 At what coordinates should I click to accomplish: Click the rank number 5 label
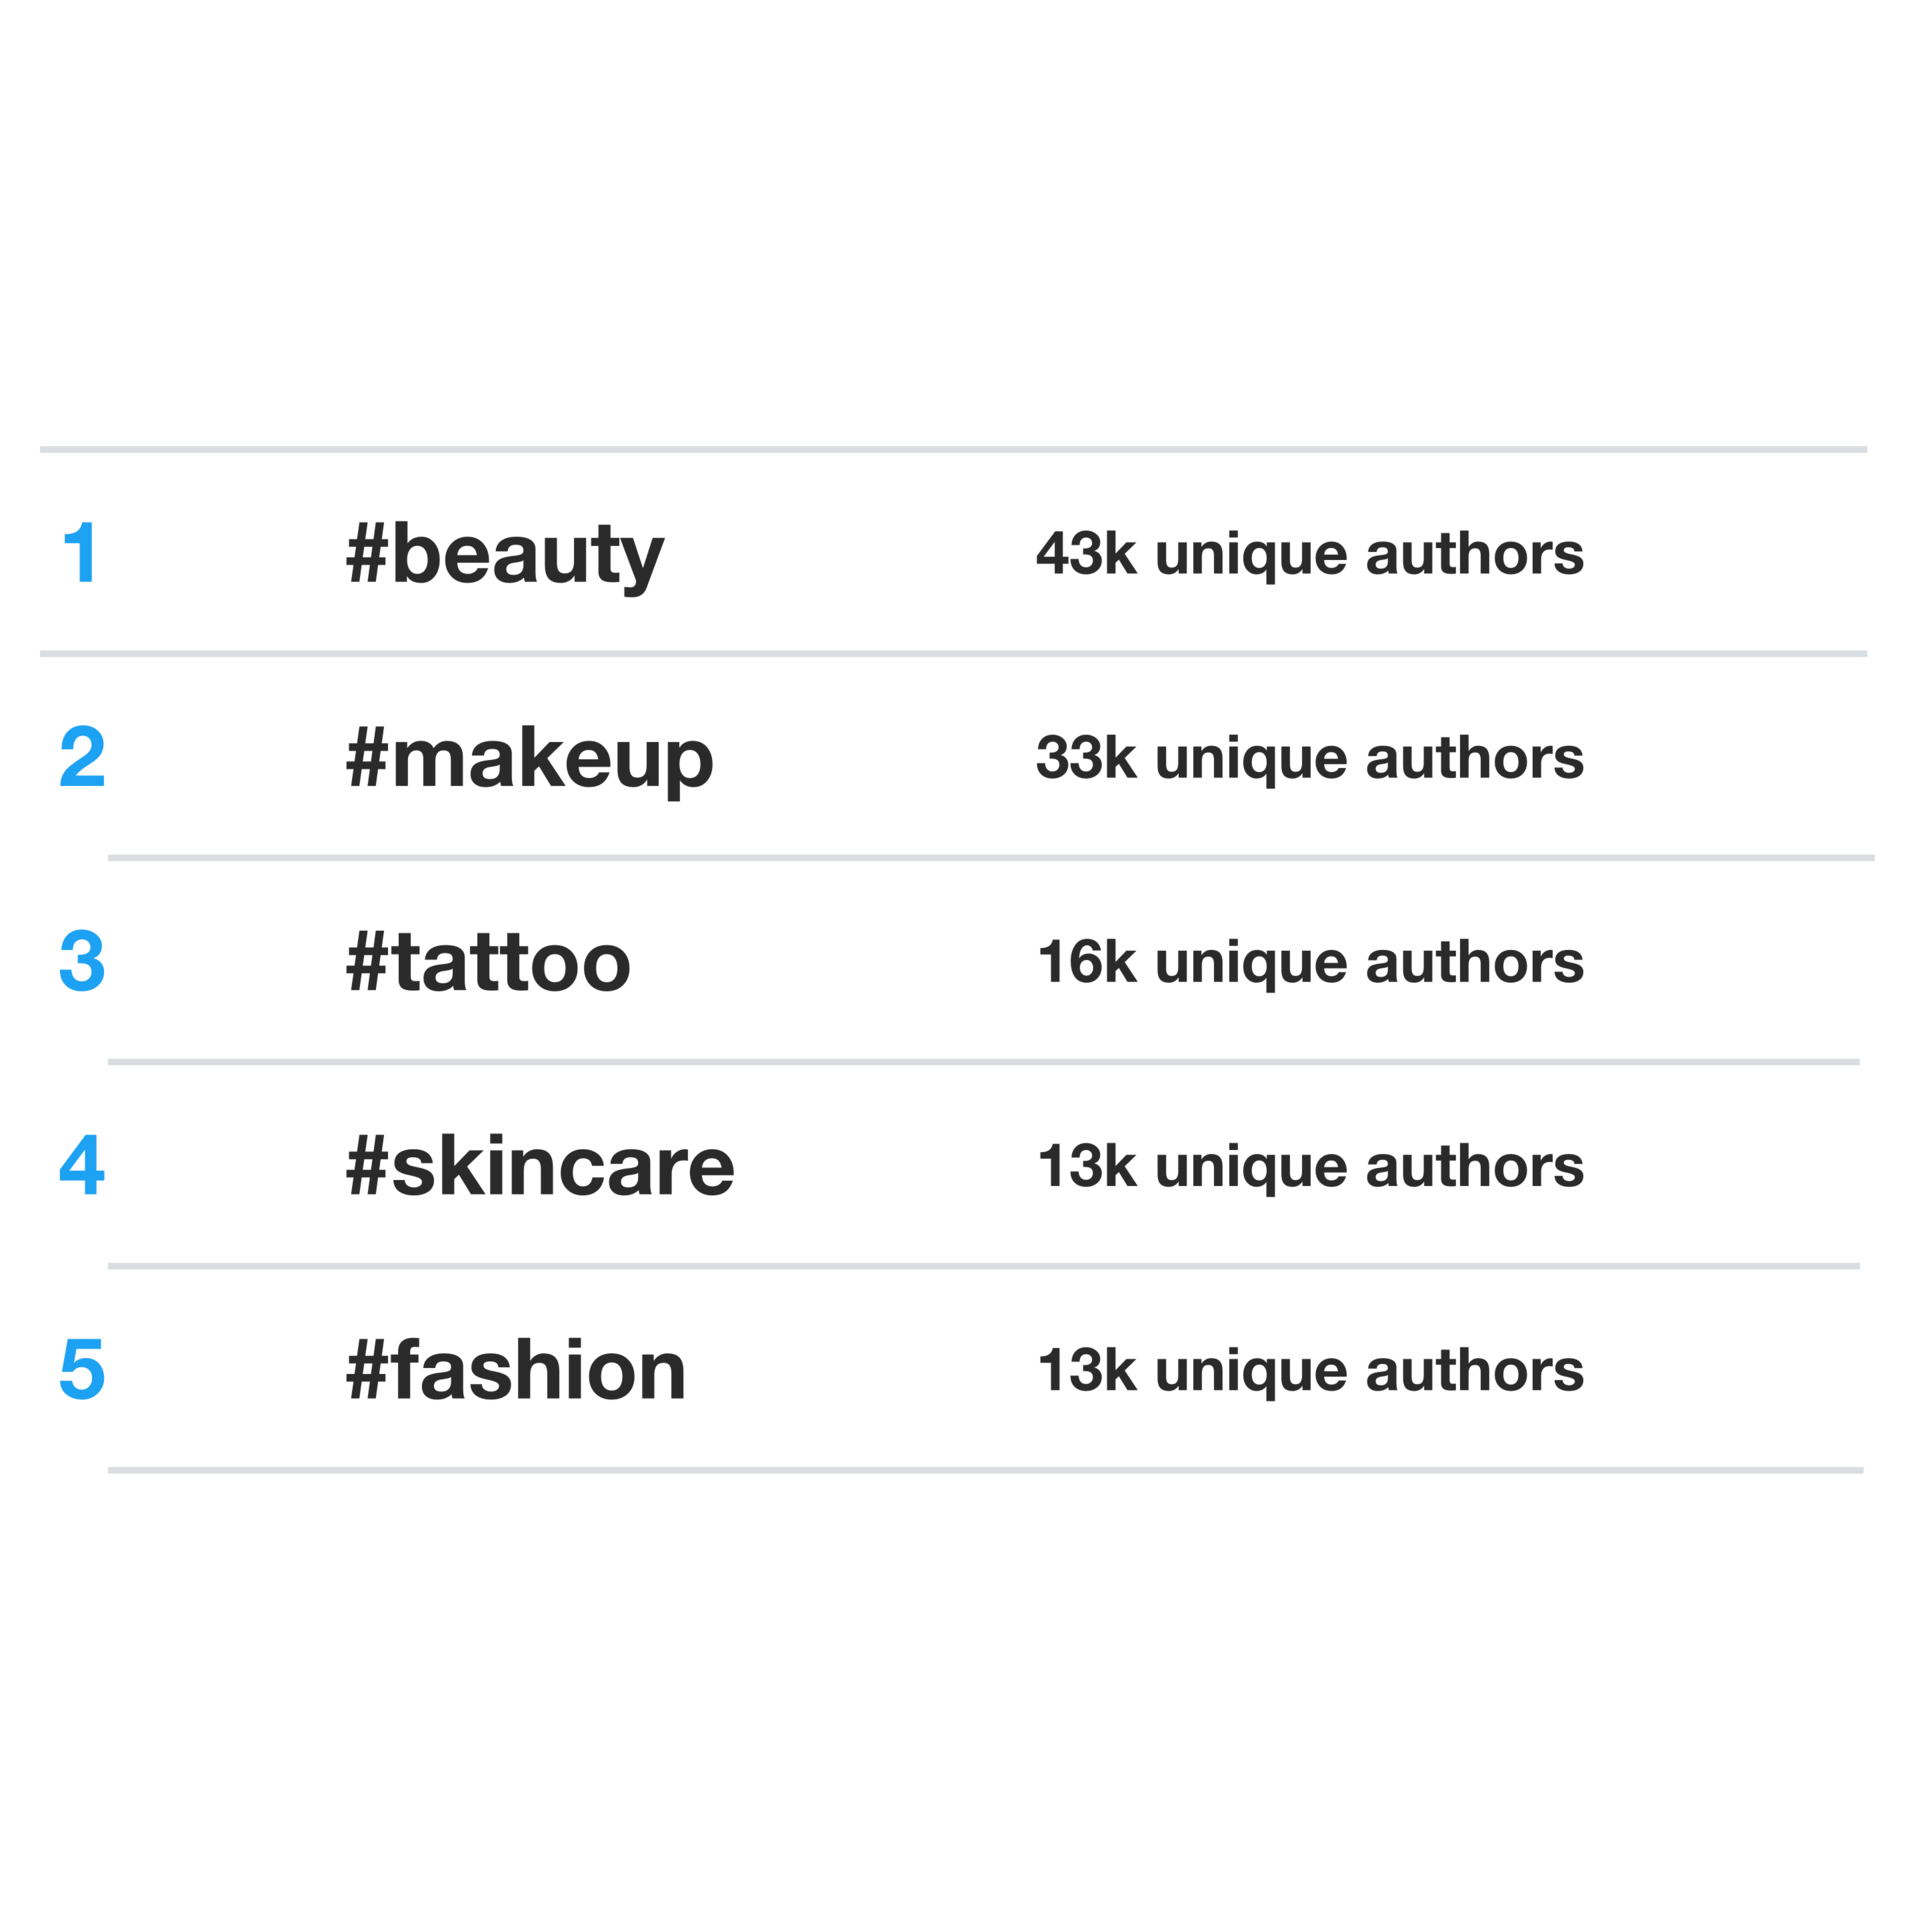click(x=82, y=1368)
